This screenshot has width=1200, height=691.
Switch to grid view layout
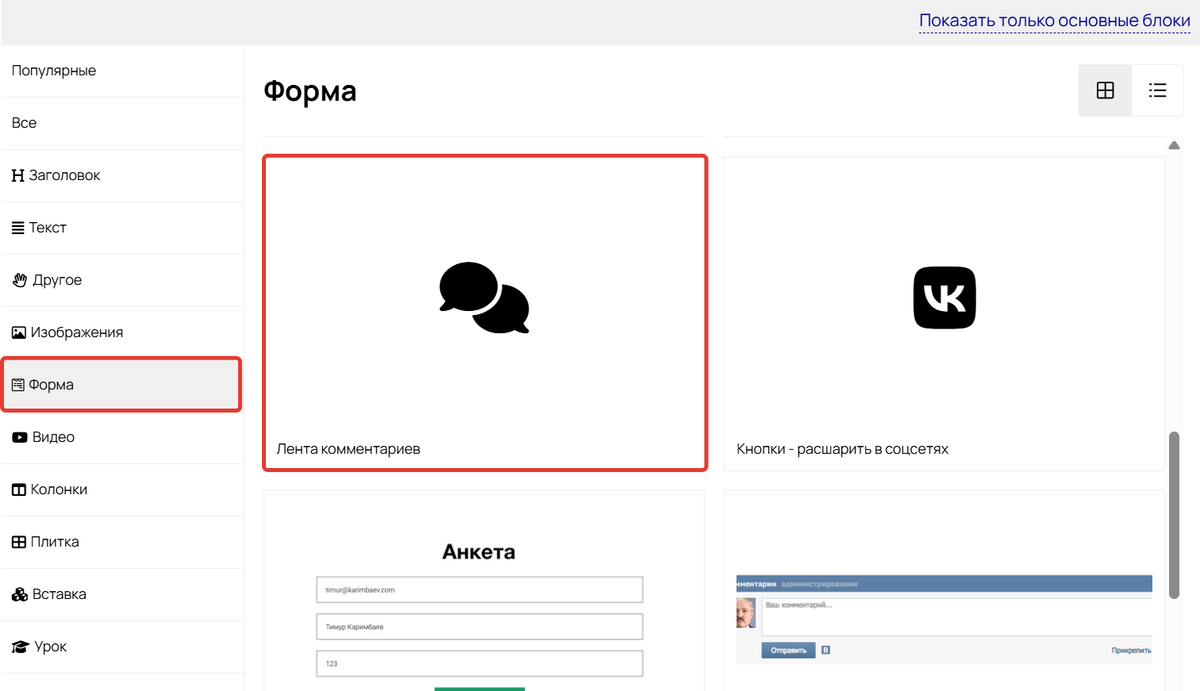[x=1105, y=91]
